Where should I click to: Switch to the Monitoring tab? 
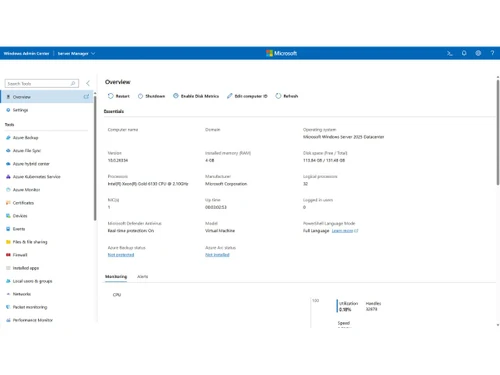(116, 277)
